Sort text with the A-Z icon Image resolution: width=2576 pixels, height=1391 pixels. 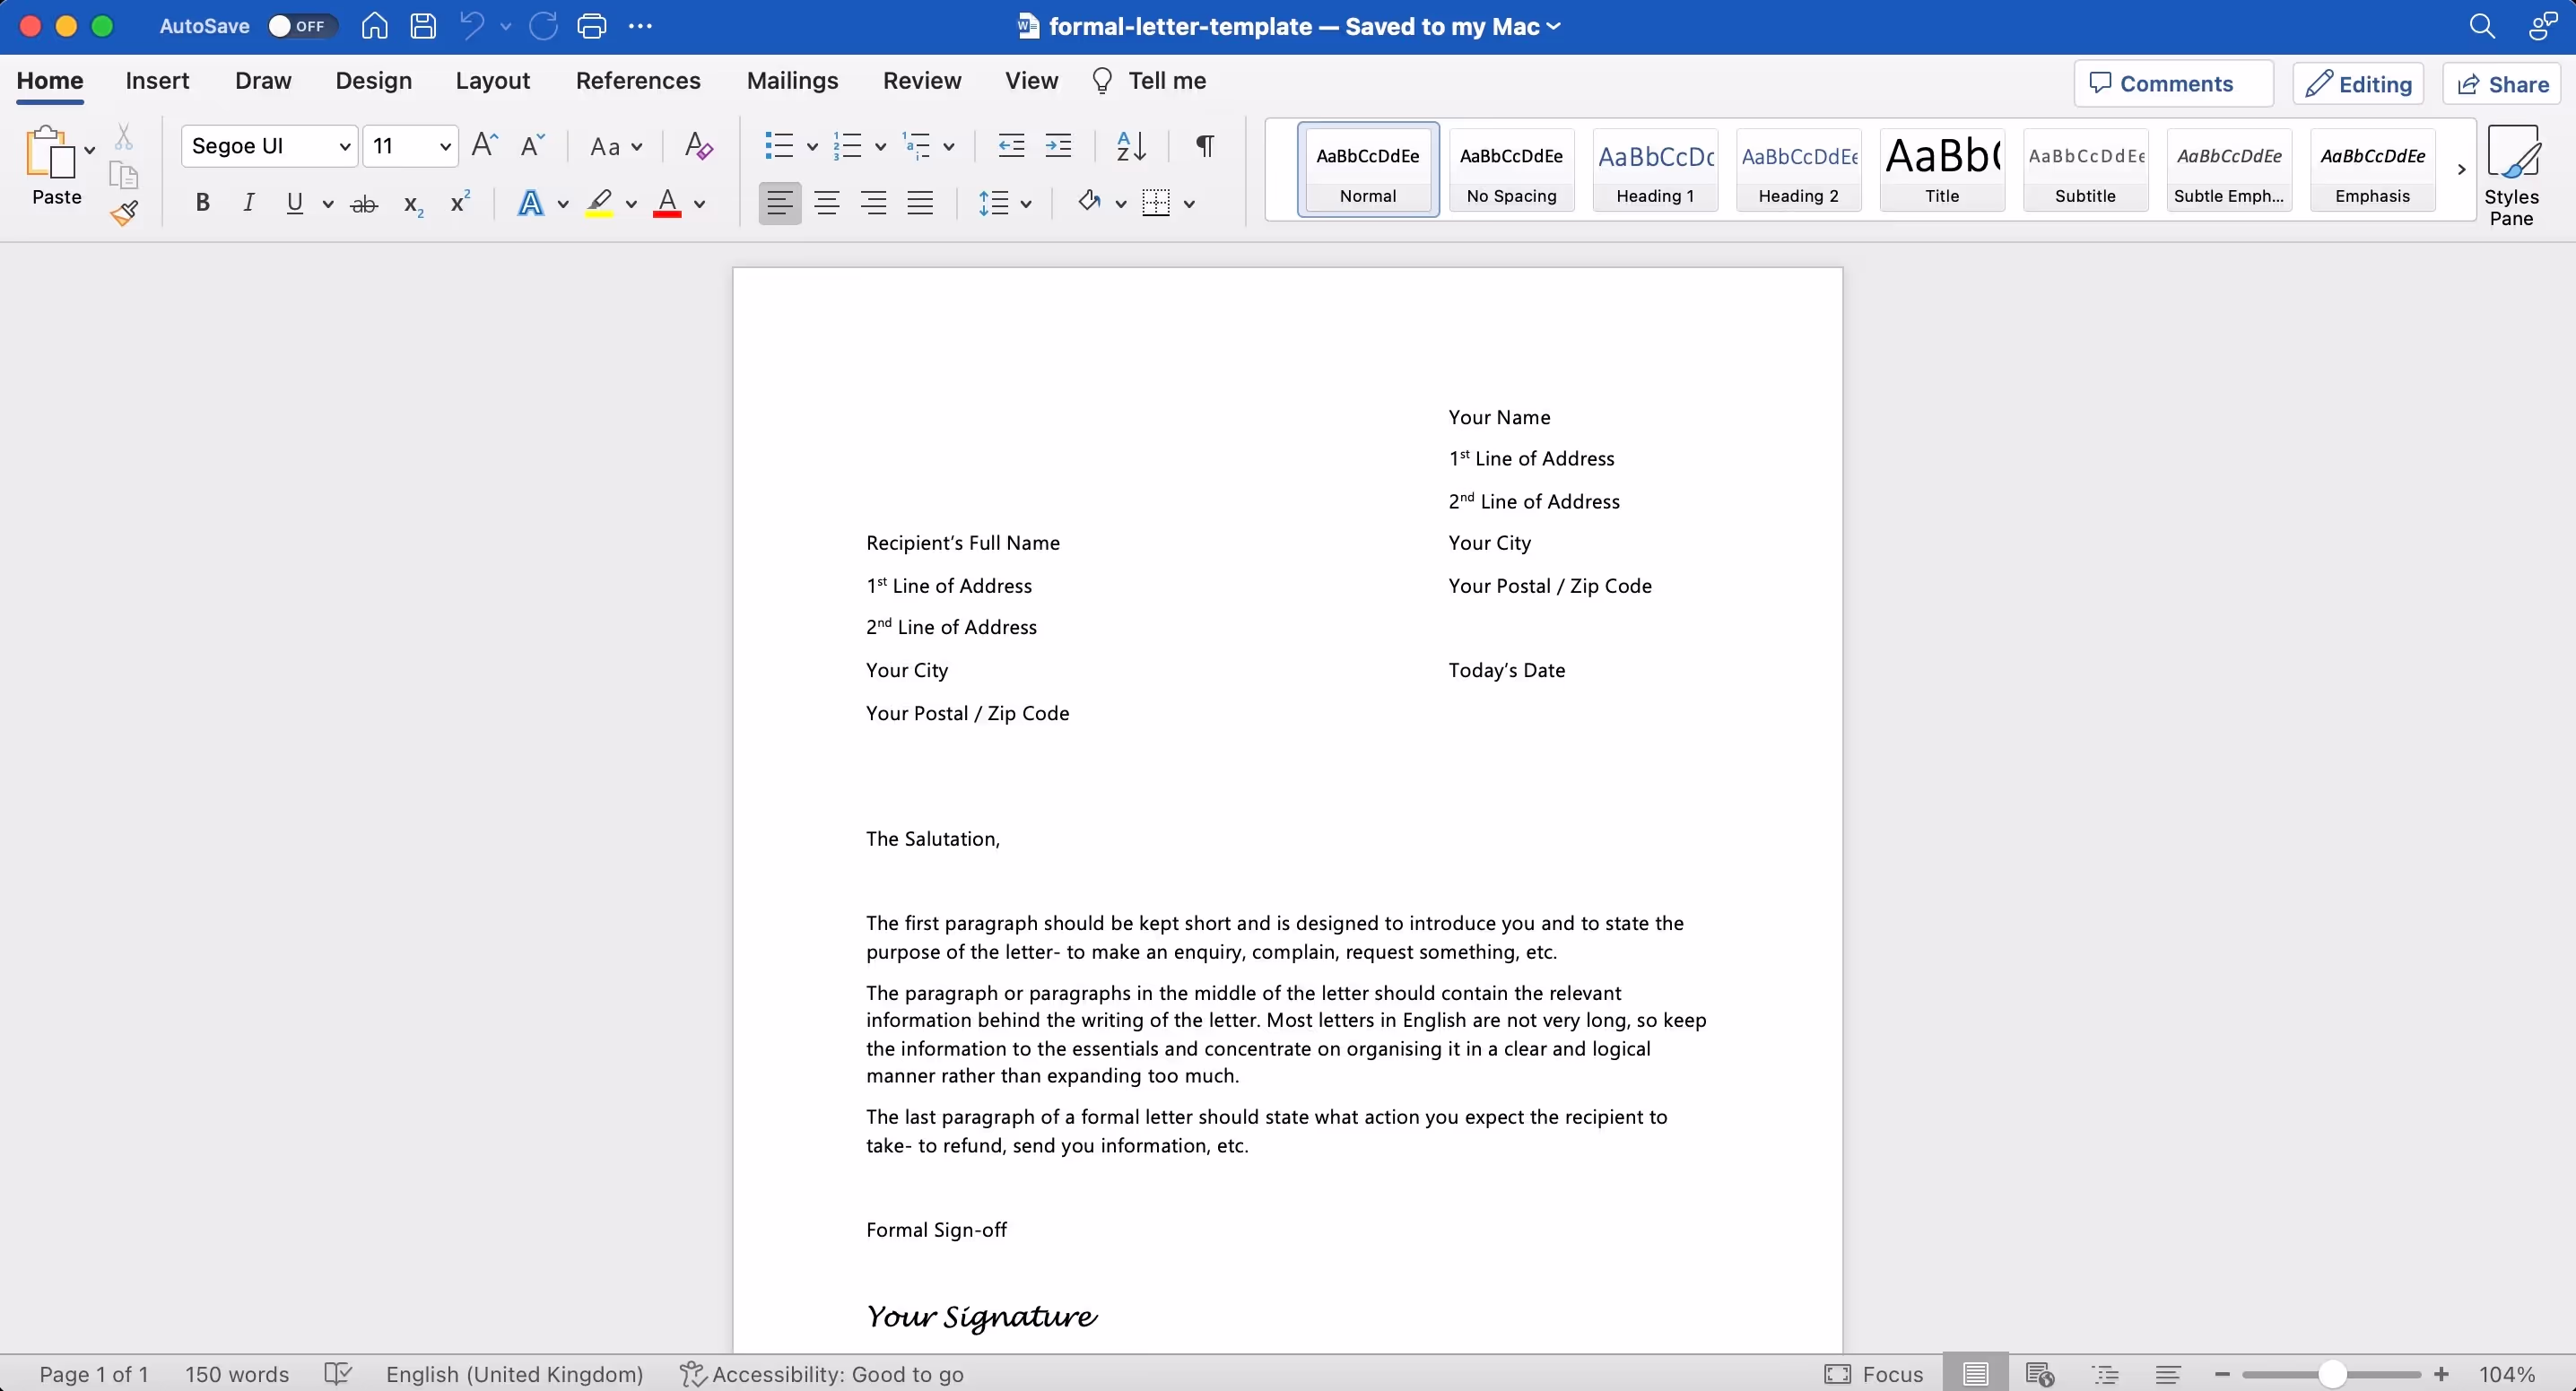point(1131,146)
